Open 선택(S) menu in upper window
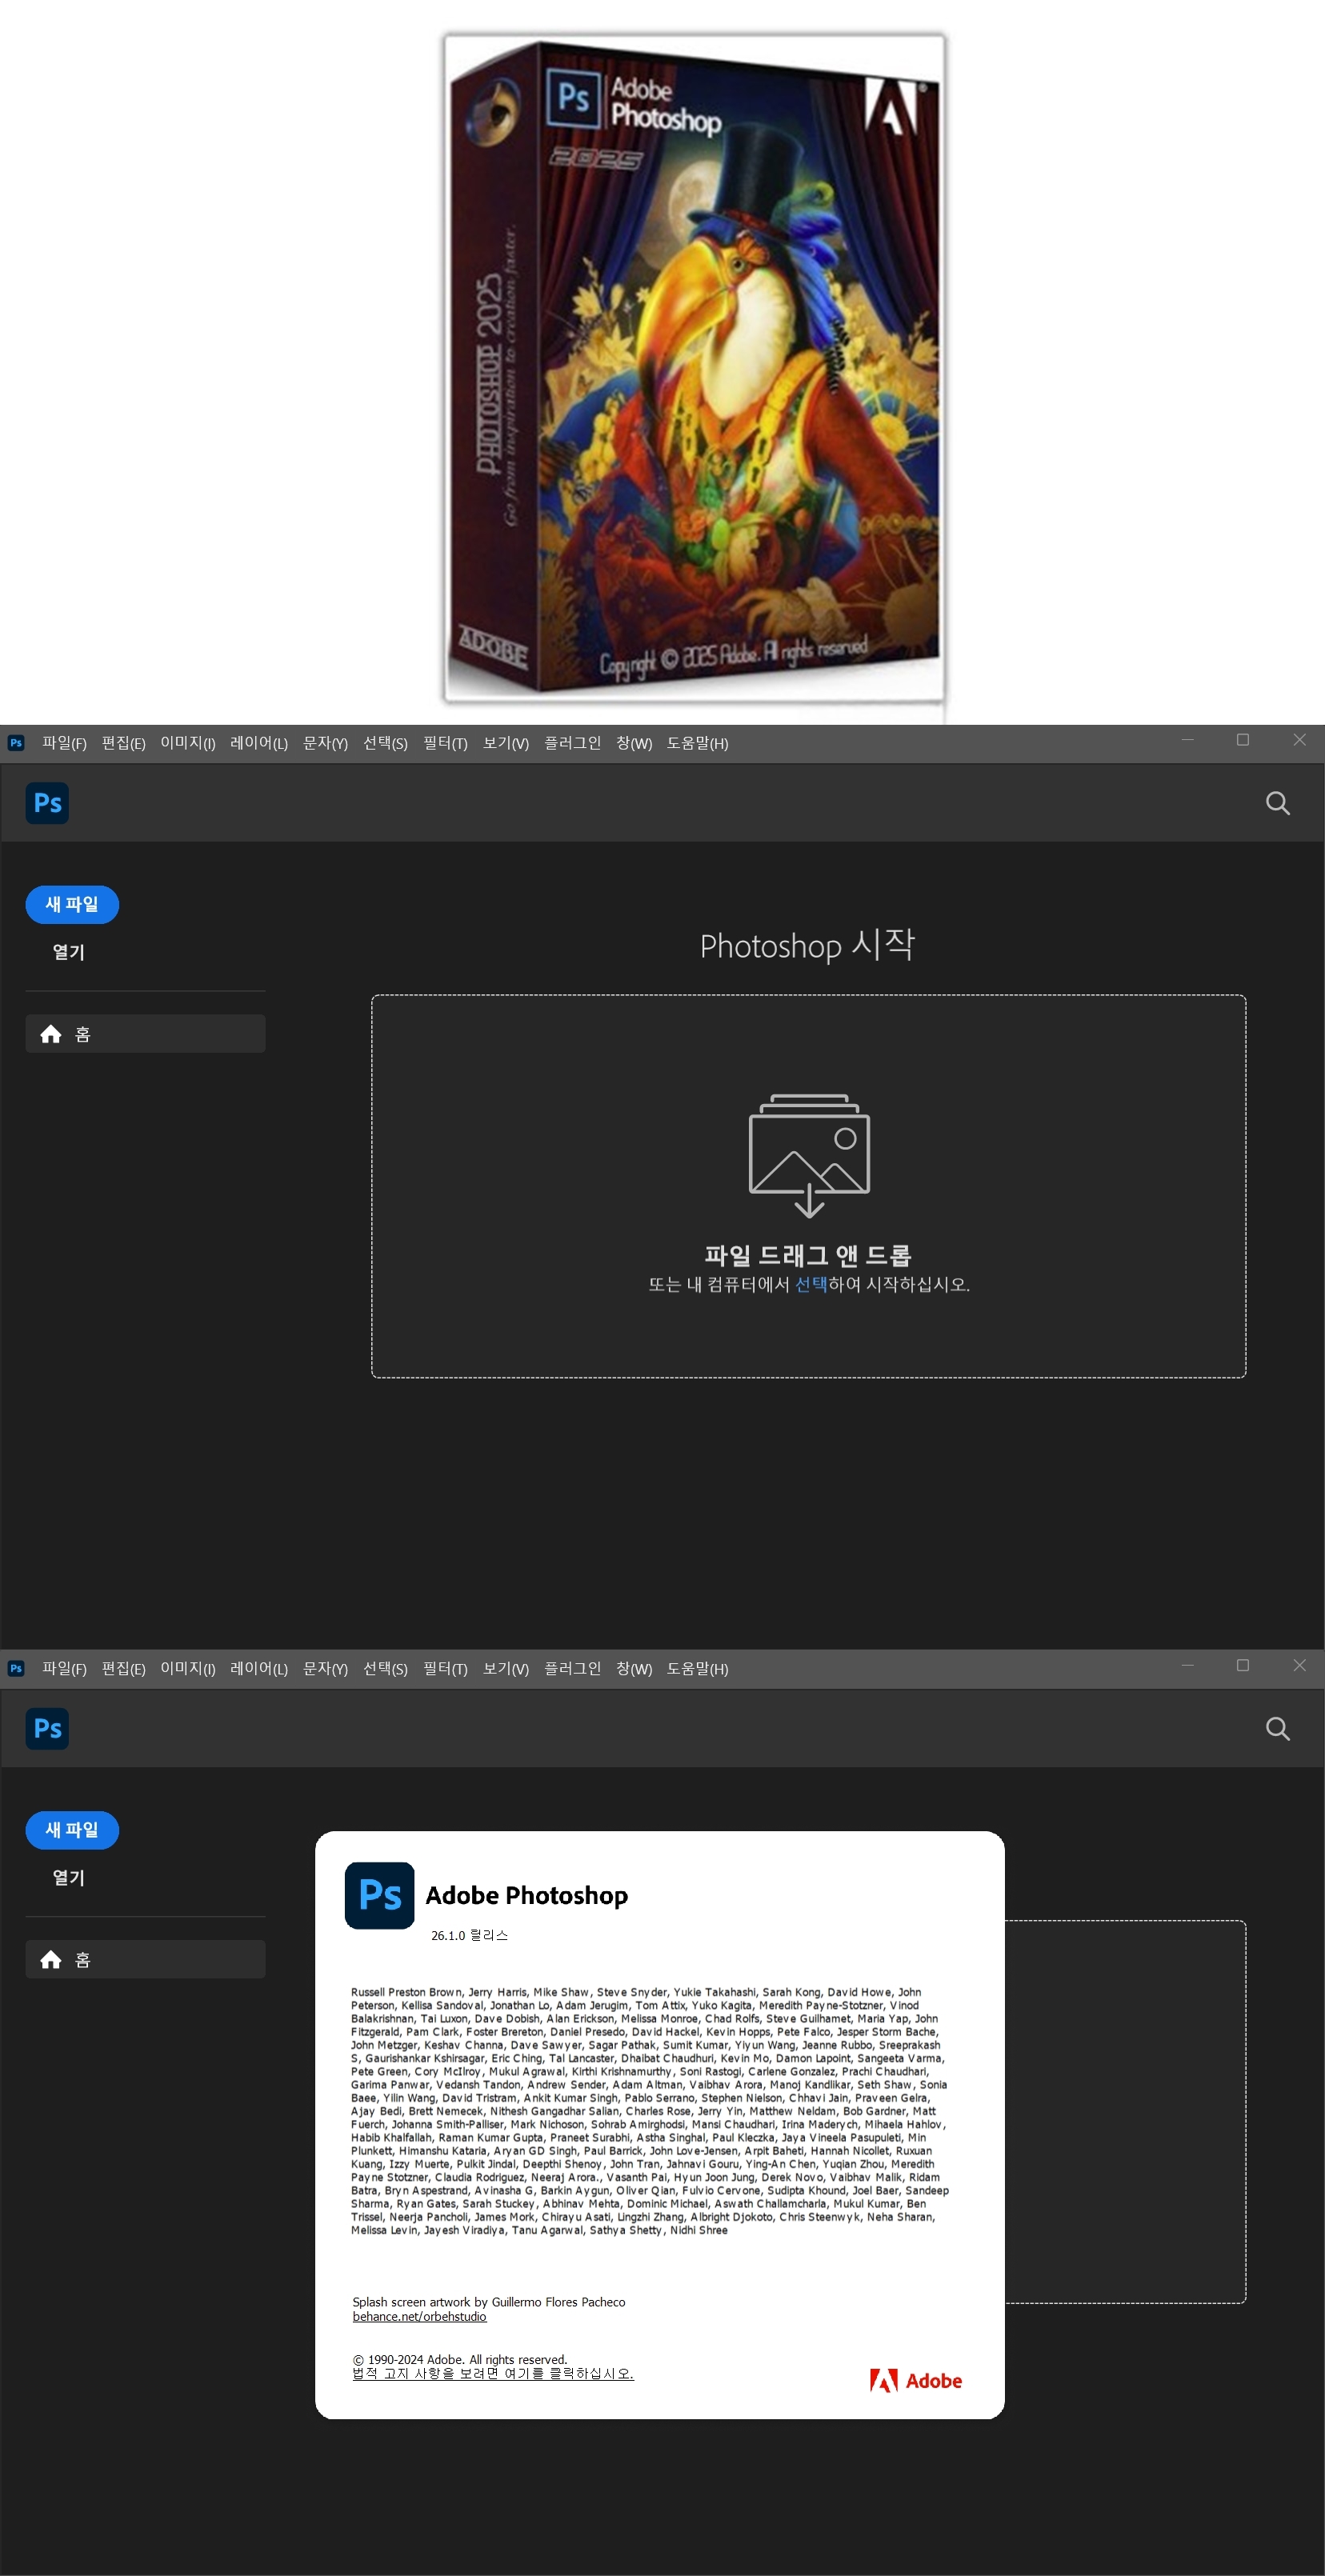The height and width of the screenshot is (2576, 1325). (x=385, y=743)
